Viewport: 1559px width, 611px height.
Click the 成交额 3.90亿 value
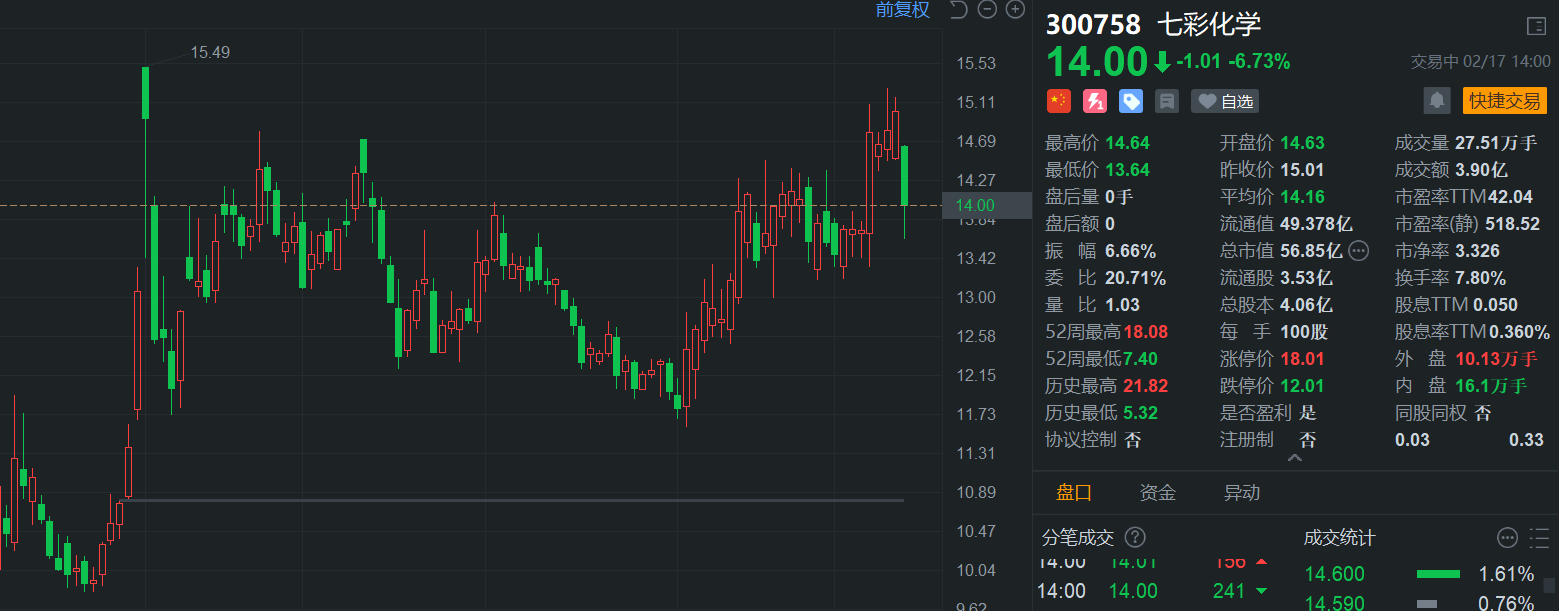click(1483, 170)
